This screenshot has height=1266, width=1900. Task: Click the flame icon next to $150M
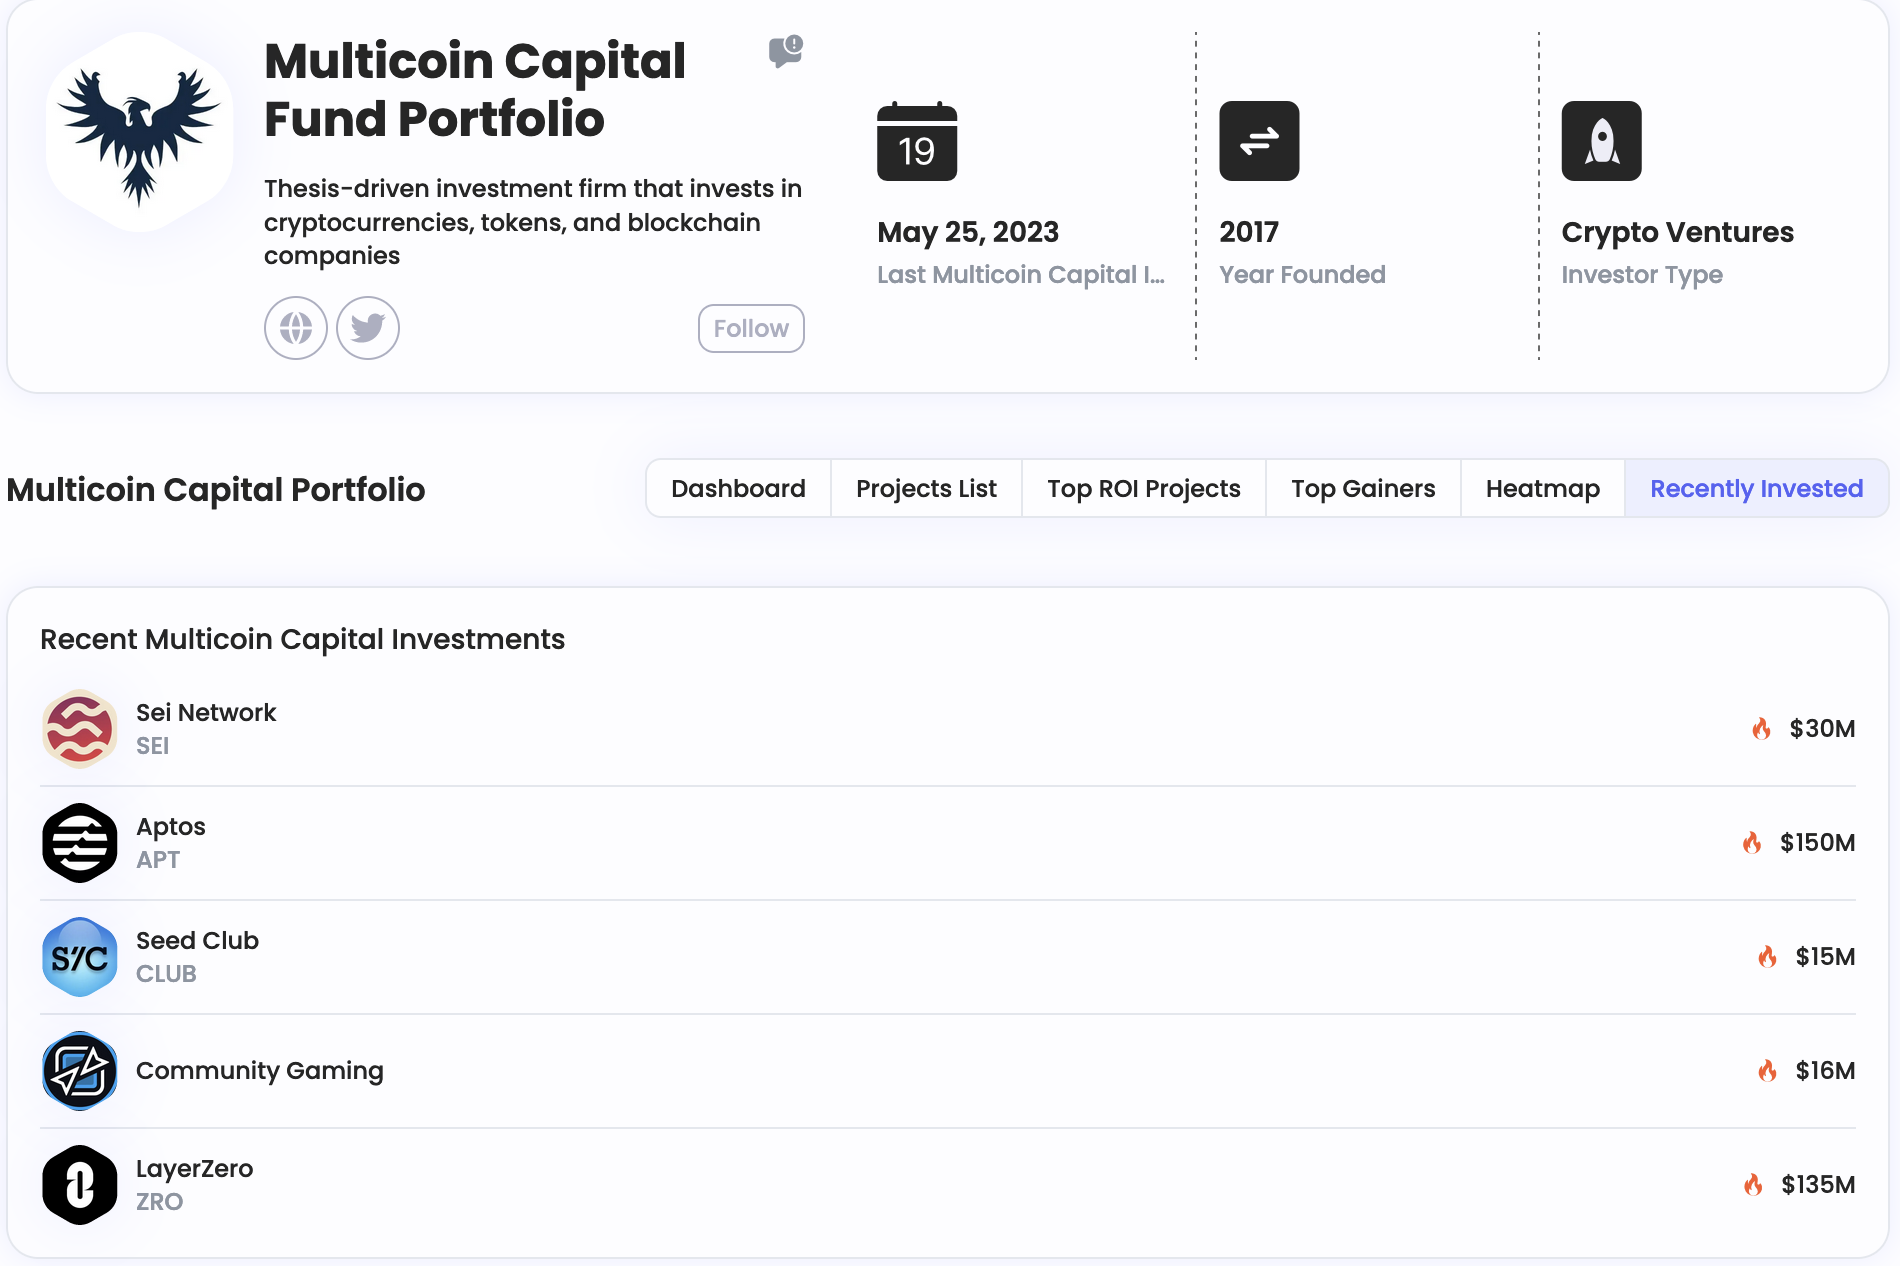(1752, 842)
